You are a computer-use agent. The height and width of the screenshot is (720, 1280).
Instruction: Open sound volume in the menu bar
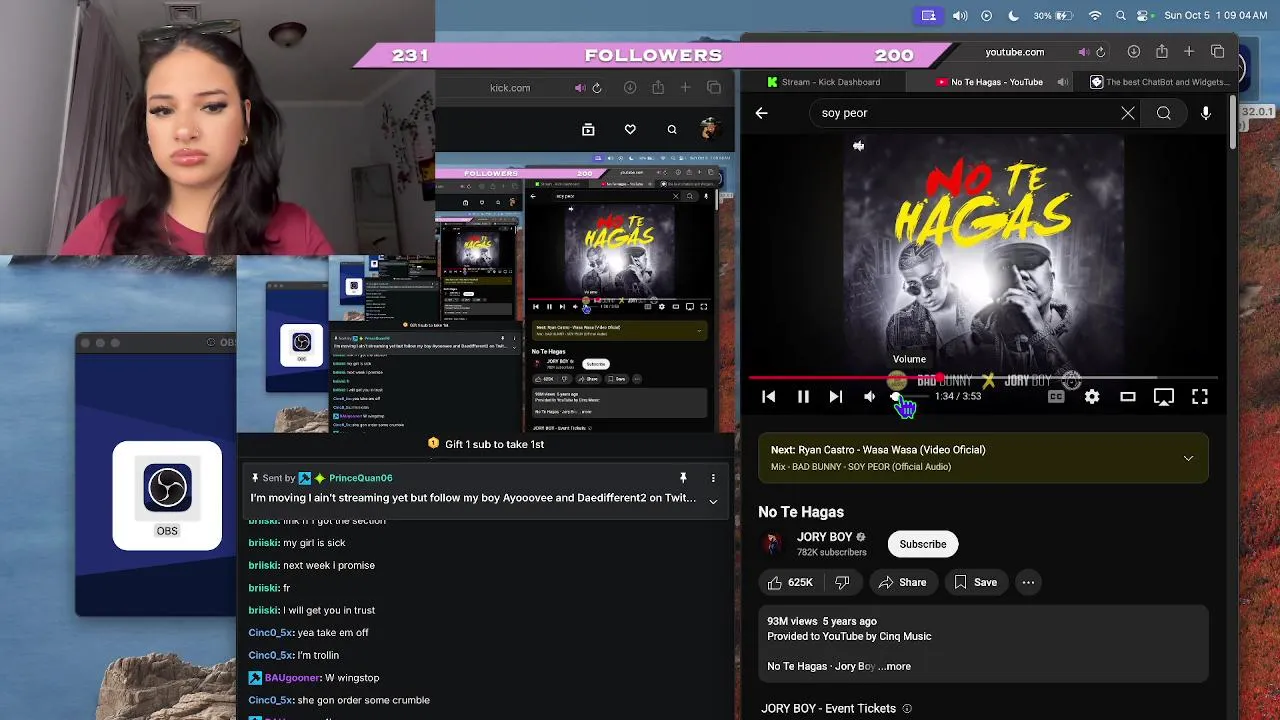[x=960, y=16]
